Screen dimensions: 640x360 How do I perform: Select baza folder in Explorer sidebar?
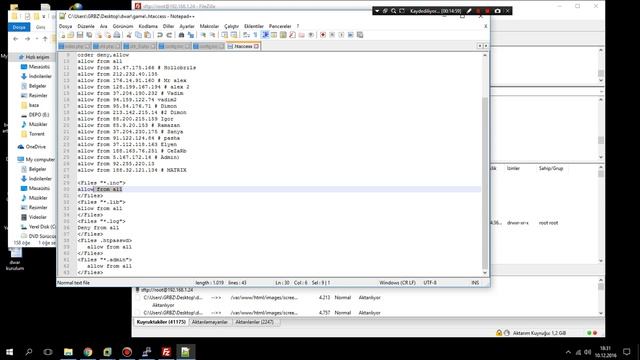click(34, 105)
